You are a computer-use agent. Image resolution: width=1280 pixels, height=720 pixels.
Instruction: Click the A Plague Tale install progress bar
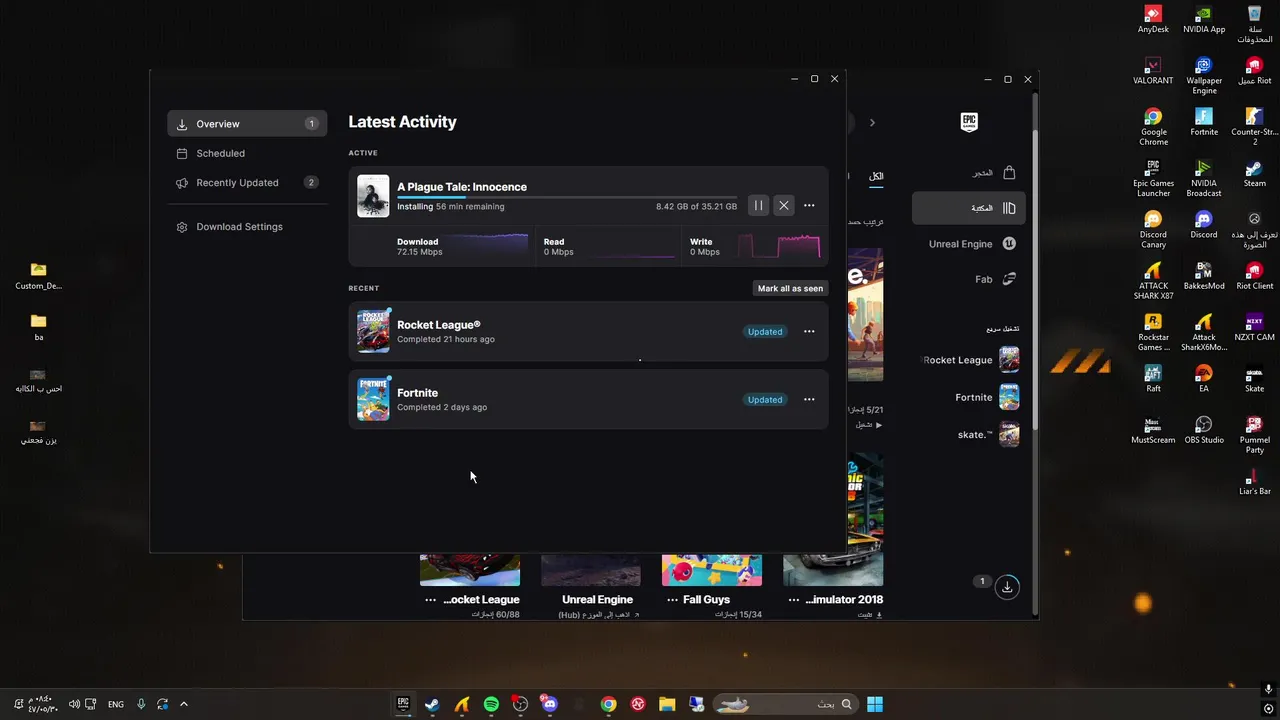[x=567, y=198]
